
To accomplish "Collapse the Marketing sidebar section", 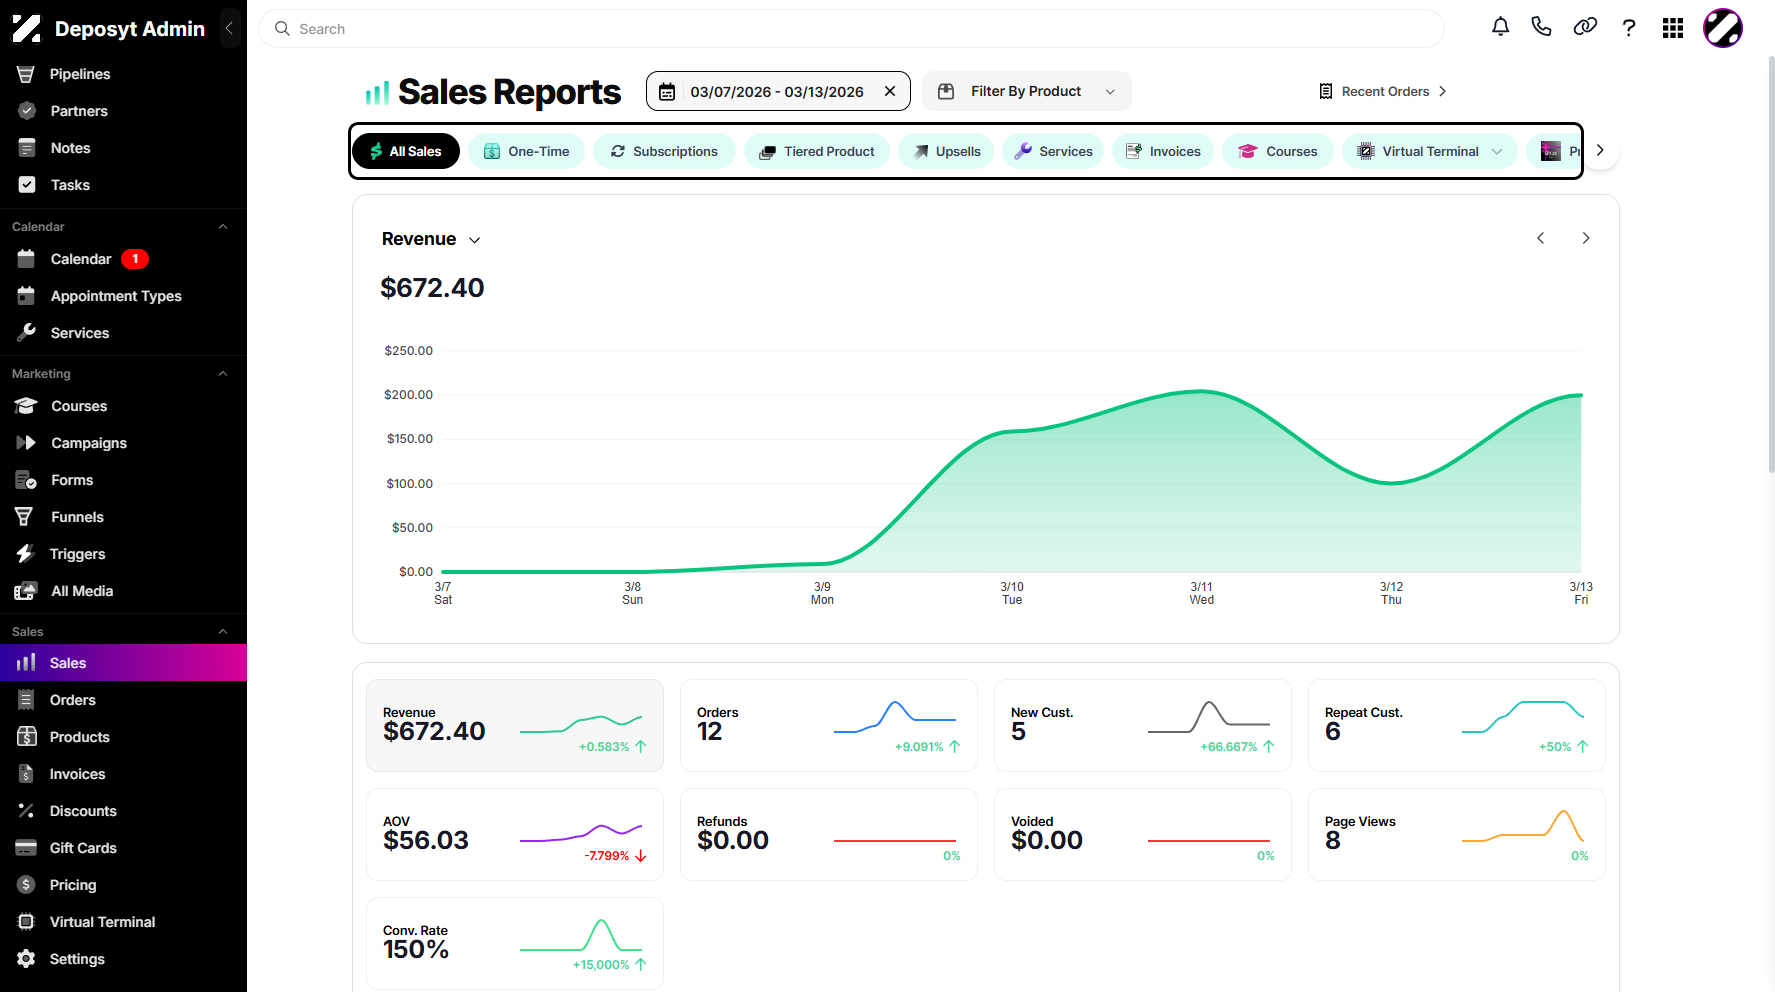I will 223,374.
